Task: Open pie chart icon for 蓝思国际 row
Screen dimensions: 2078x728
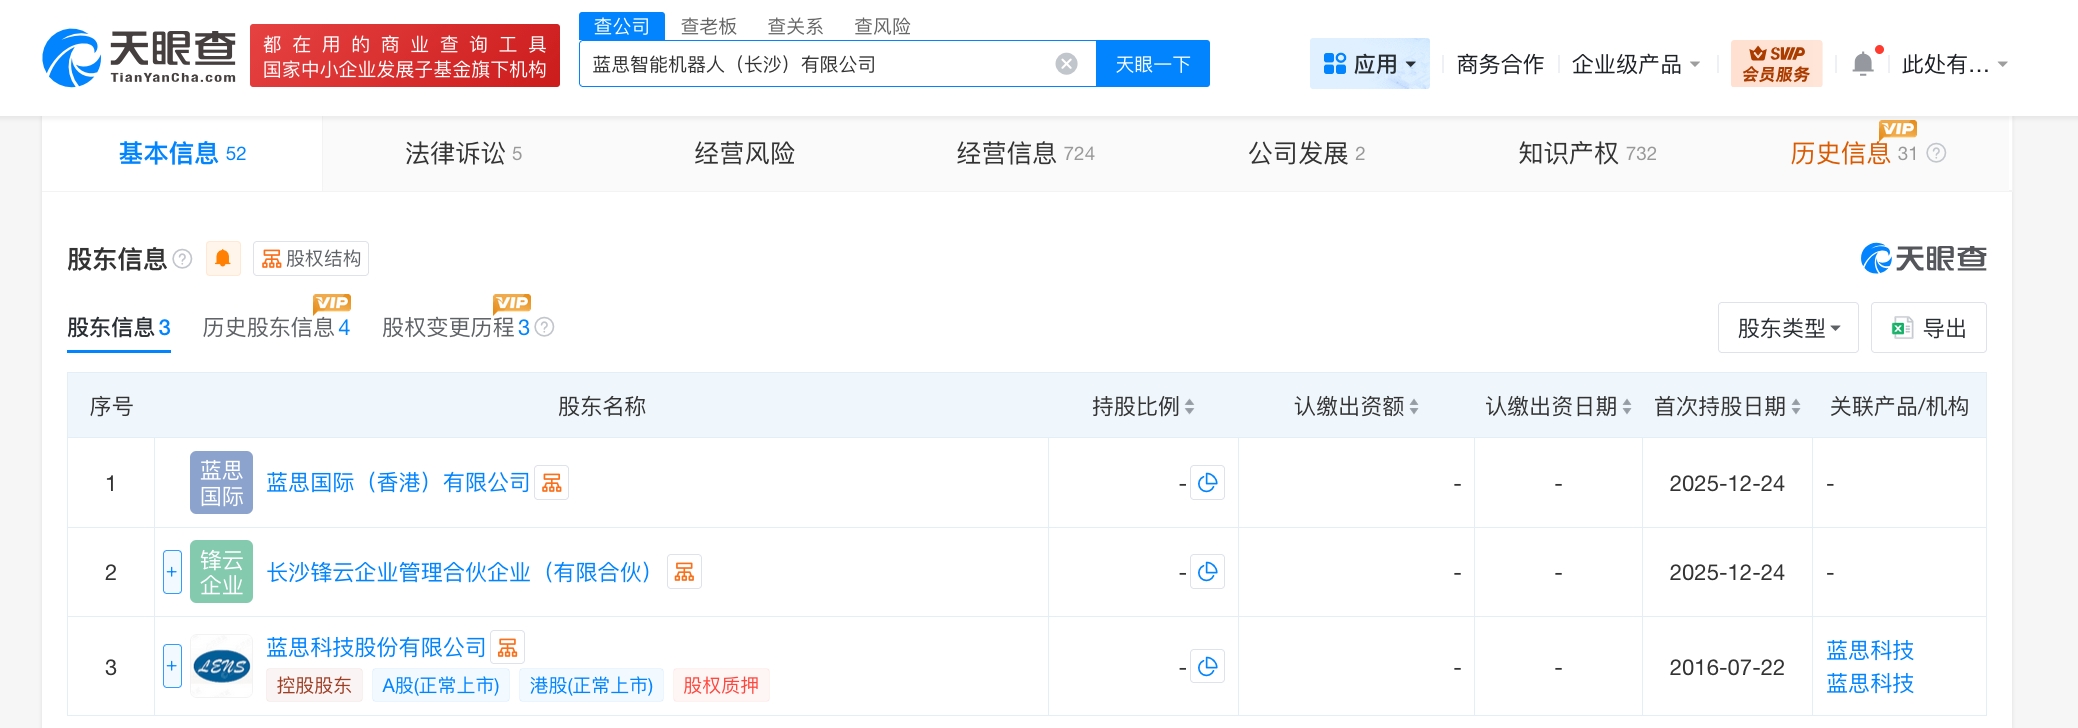Action: (x=1207, y=483)
